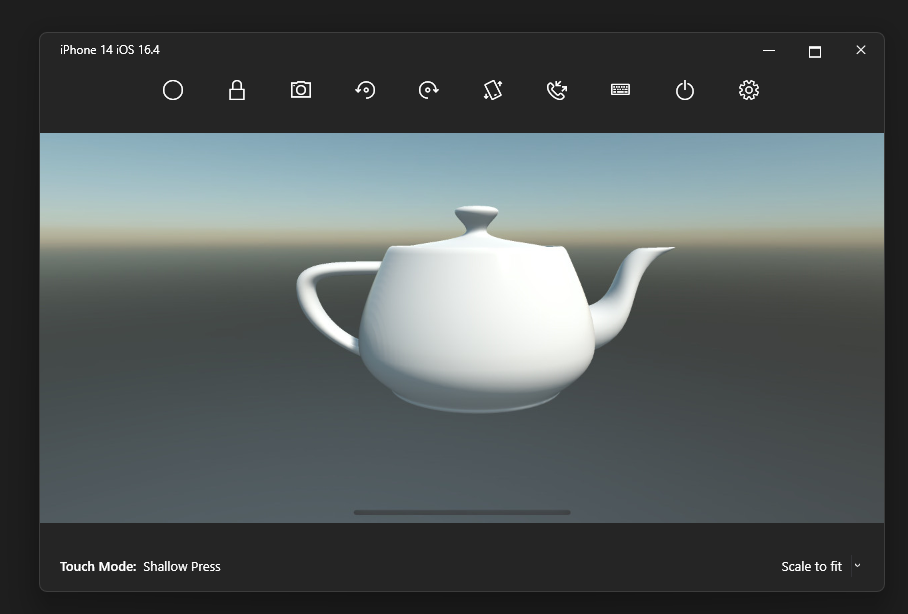
Task: Toggle the software keyboard icon
Action: [620, 90]
